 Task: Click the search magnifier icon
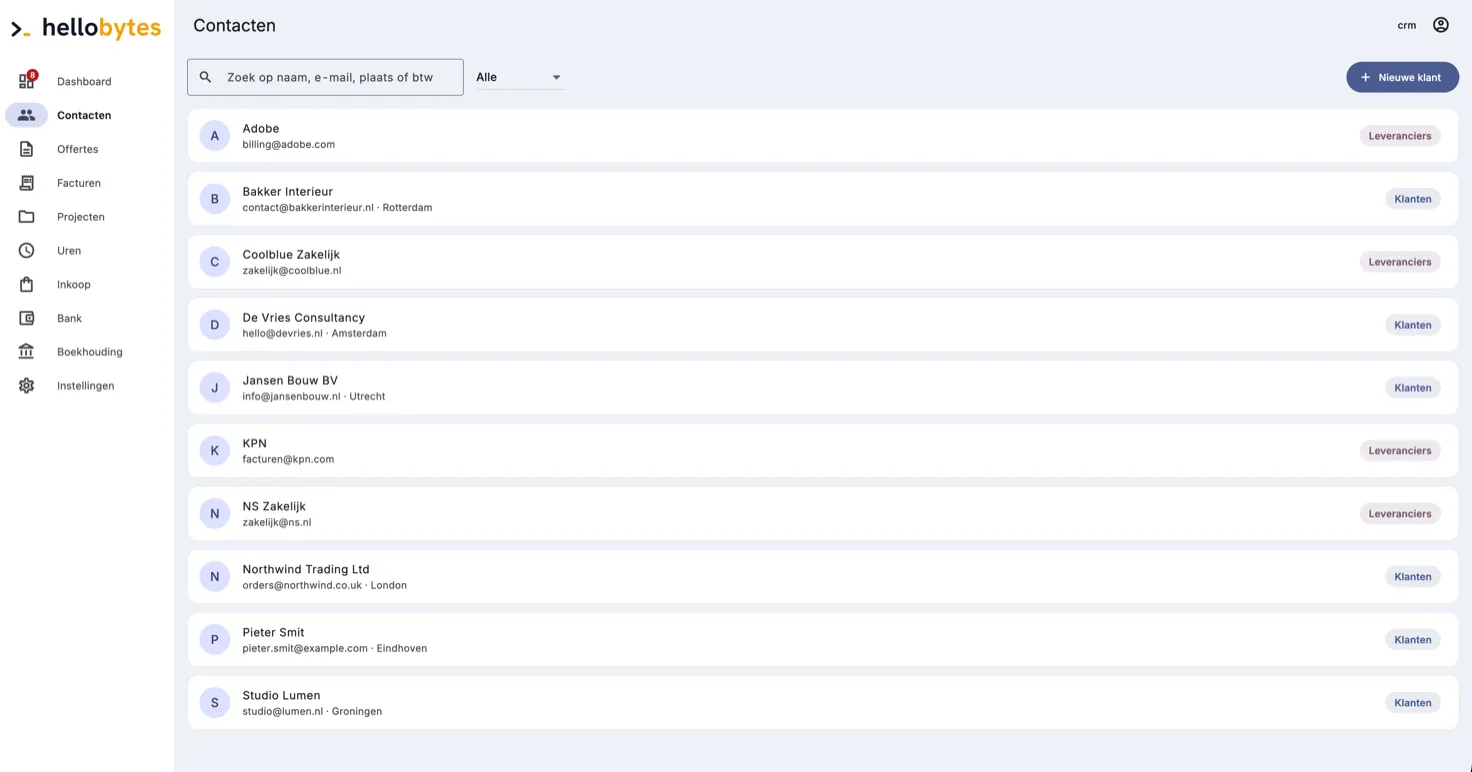tap(206, 77)
